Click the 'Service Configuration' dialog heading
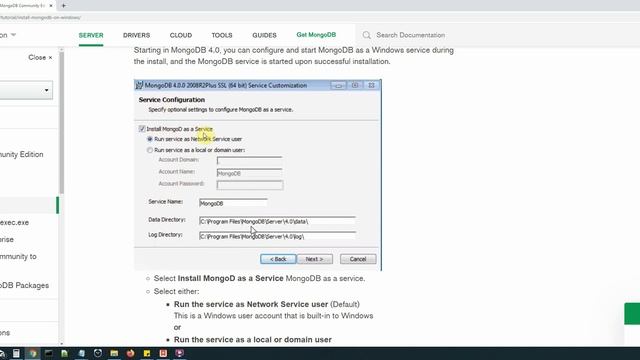 tap(172, 100)
